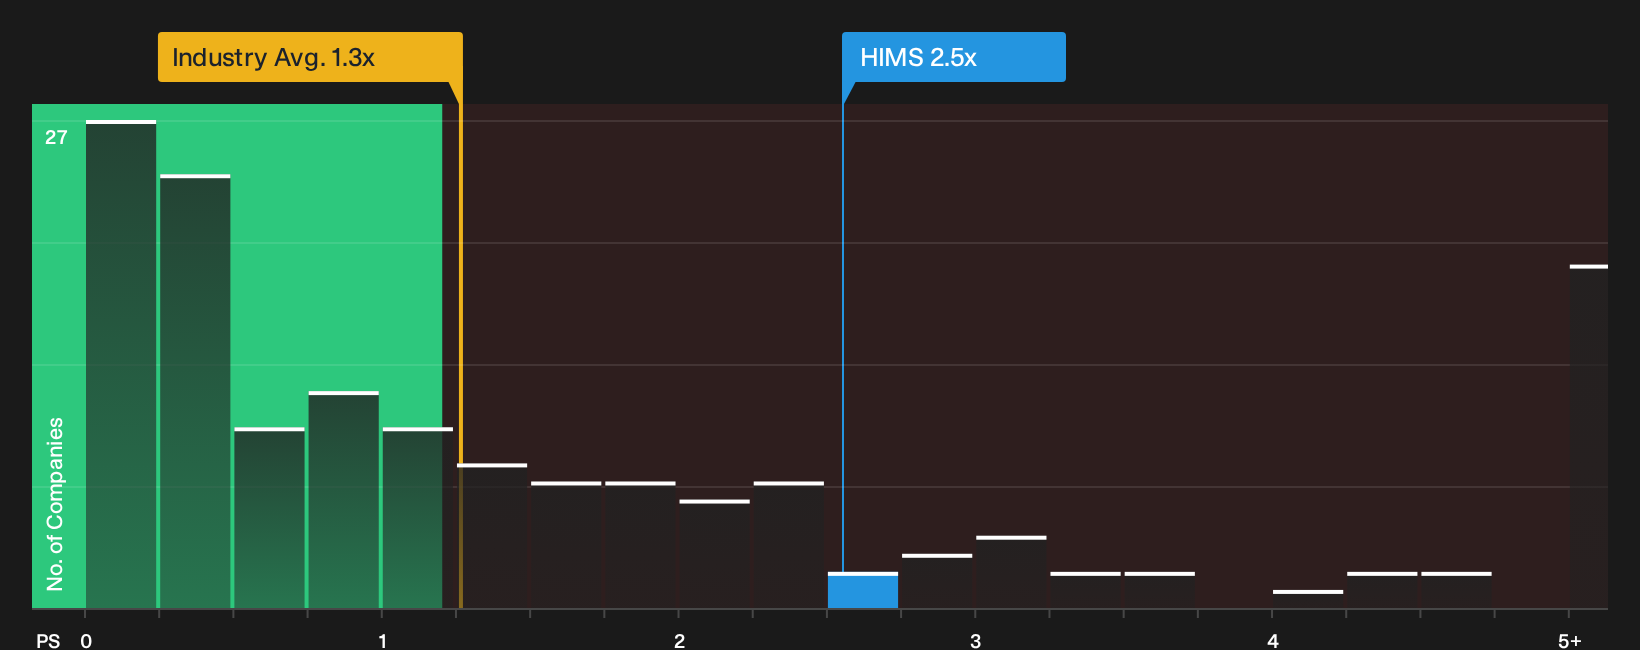Click the No. of Companies axis title

click(55, 503)
